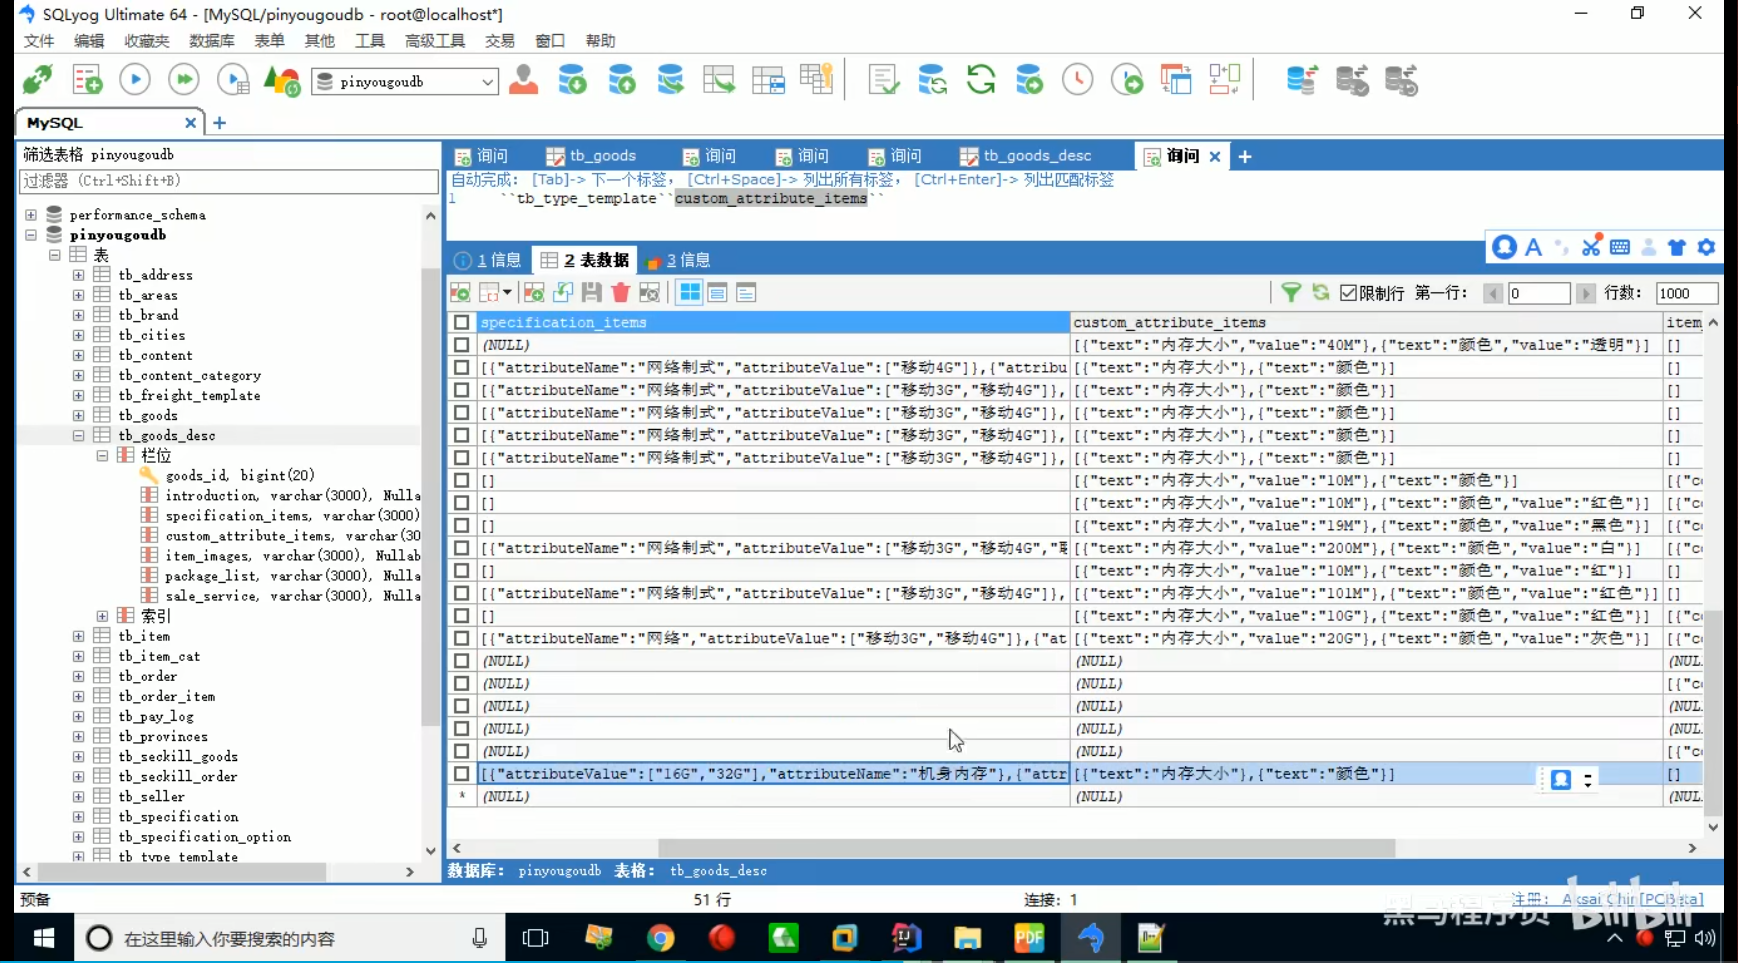Click the object browser vertical scrollbar
This screenshot has height=963, width=1738.
pos(431,495)
